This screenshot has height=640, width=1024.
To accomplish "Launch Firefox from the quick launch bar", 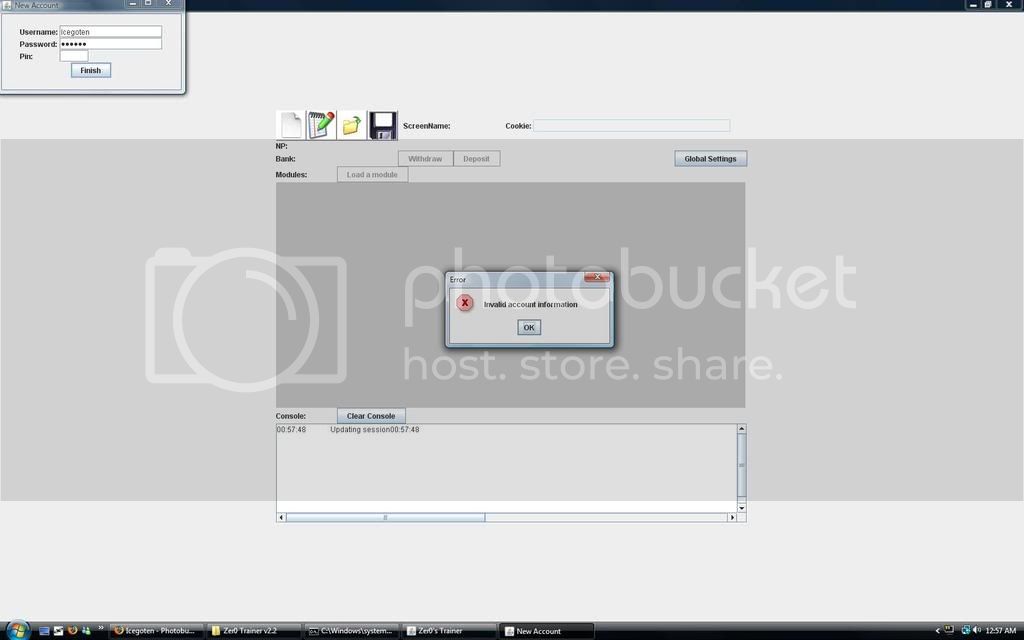I will click(72, 631).
